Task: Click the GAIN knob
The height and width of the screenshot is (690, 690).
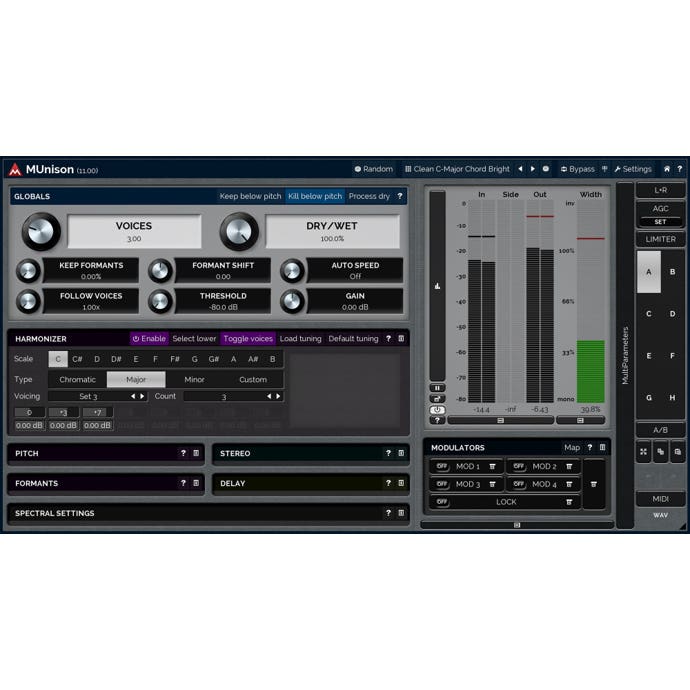Action: [x=292, y=301]
